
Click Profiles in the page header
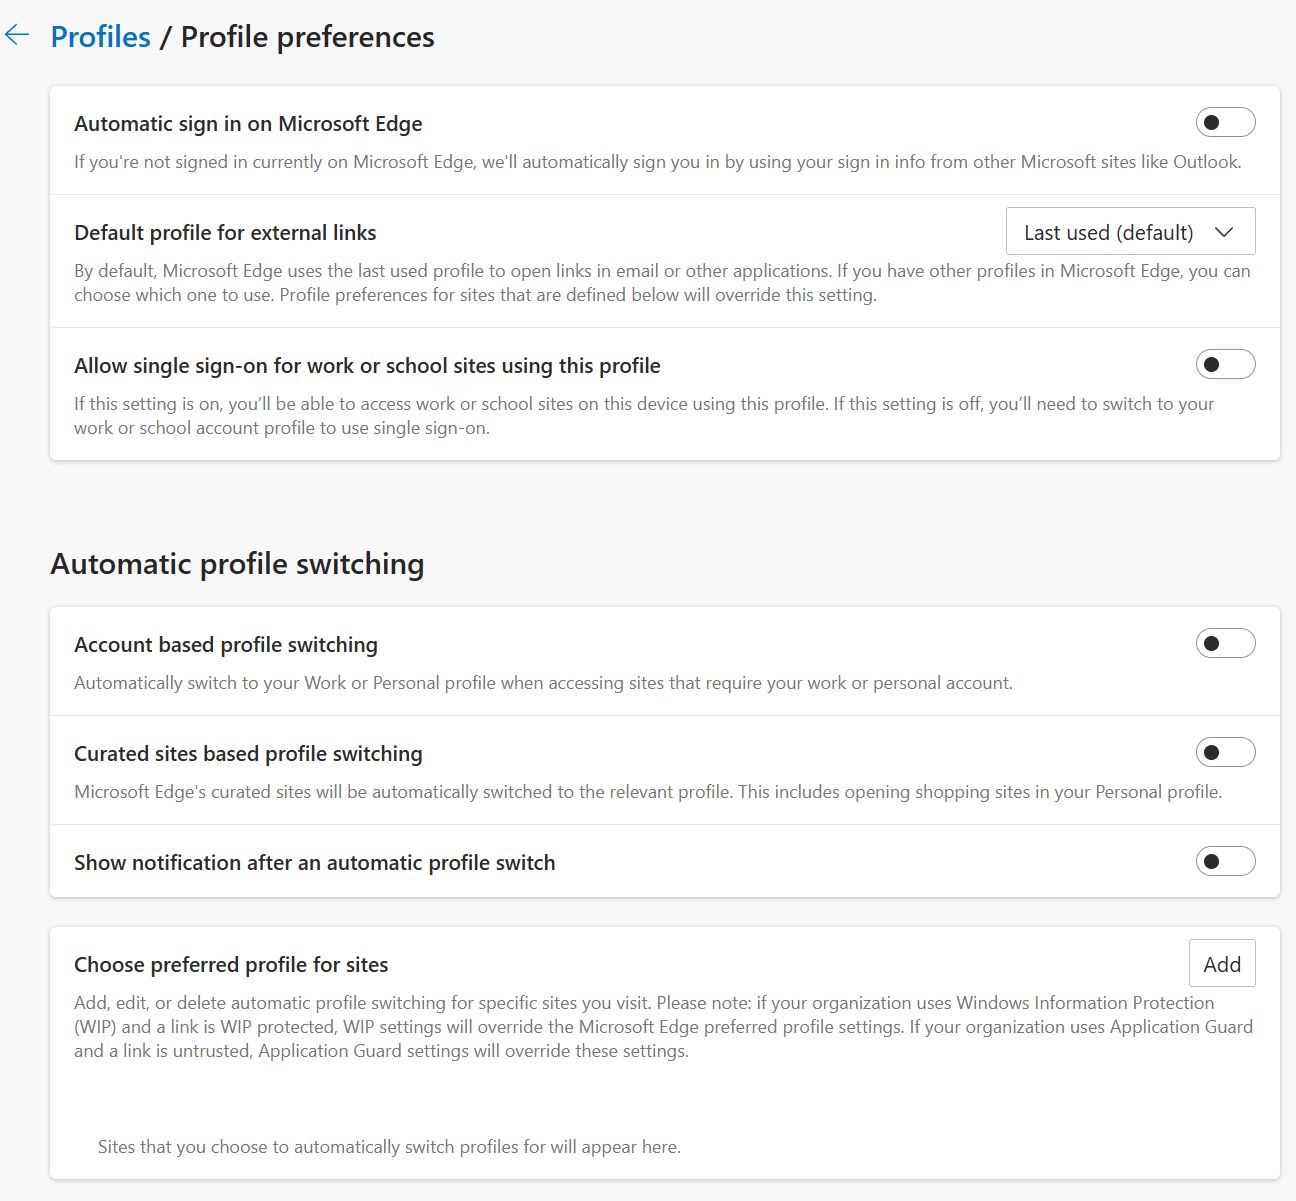point(100,36)
